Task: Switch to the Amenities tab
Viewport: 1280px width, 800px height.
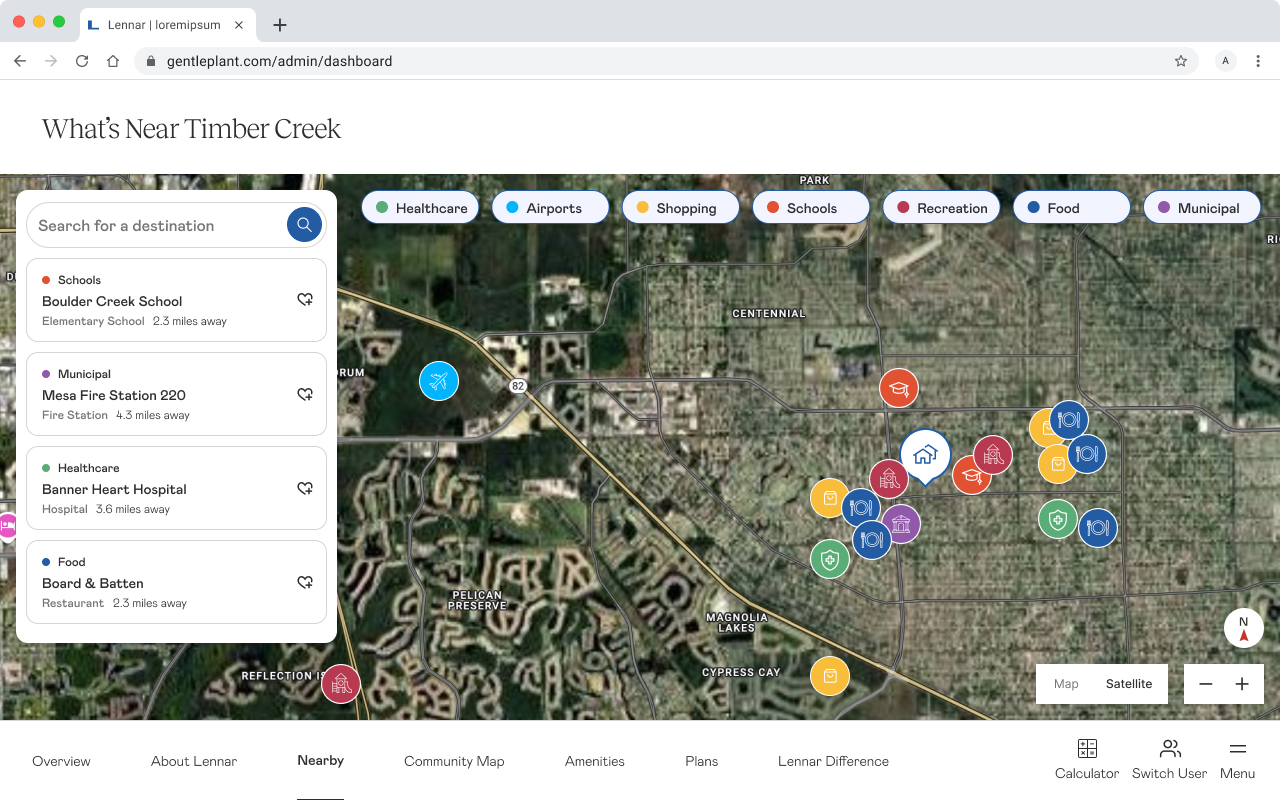Action: point(595,761)
